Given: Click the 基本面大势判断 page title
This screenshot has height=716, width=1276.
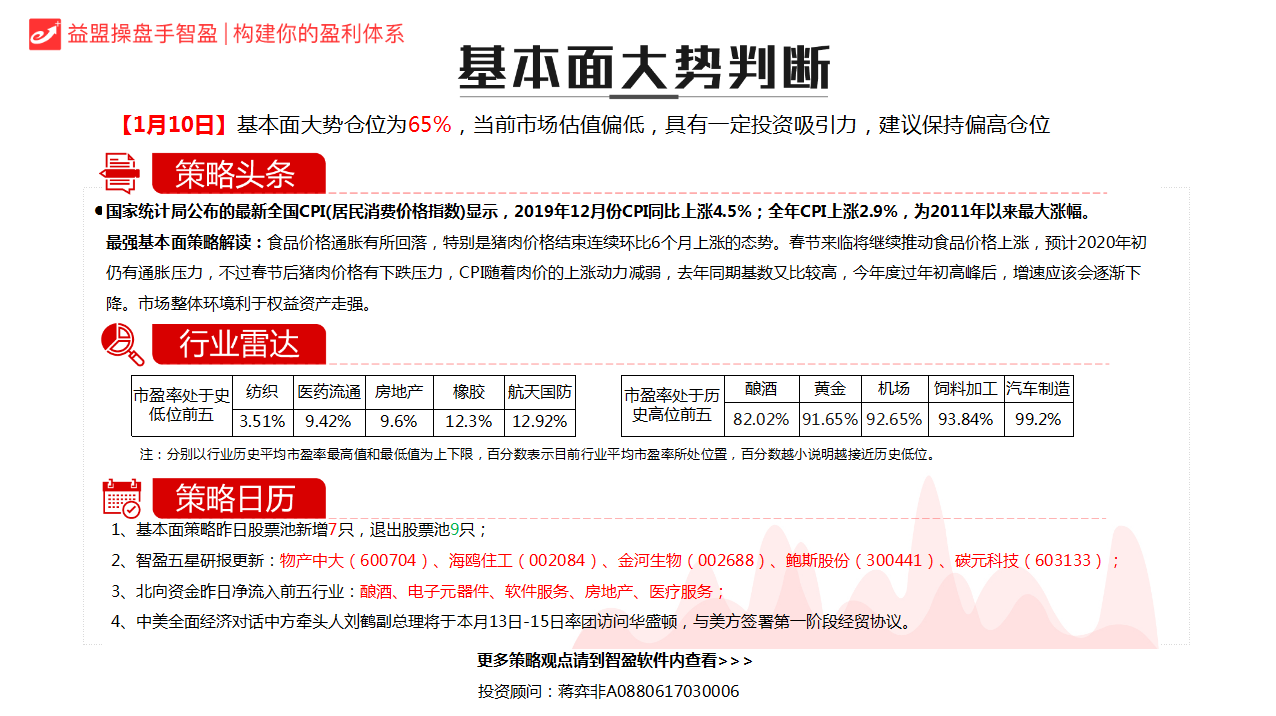Looking at the screenshot, I should point(643,70).
